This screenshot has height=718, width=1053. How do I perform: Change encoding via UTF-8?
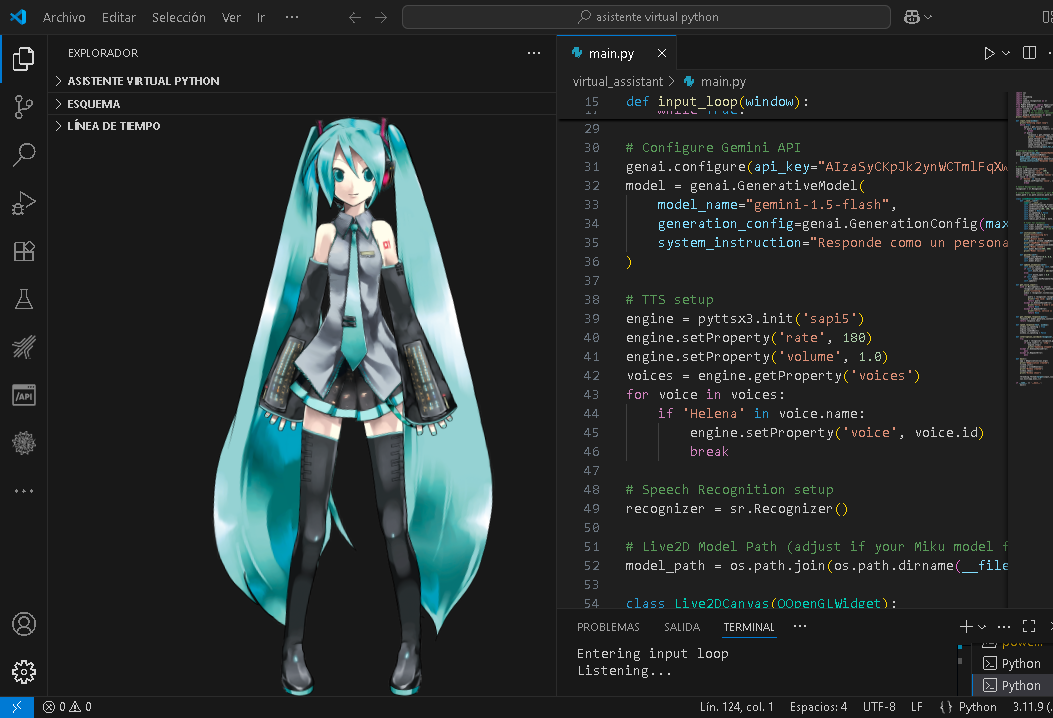(x=879, y=707)
